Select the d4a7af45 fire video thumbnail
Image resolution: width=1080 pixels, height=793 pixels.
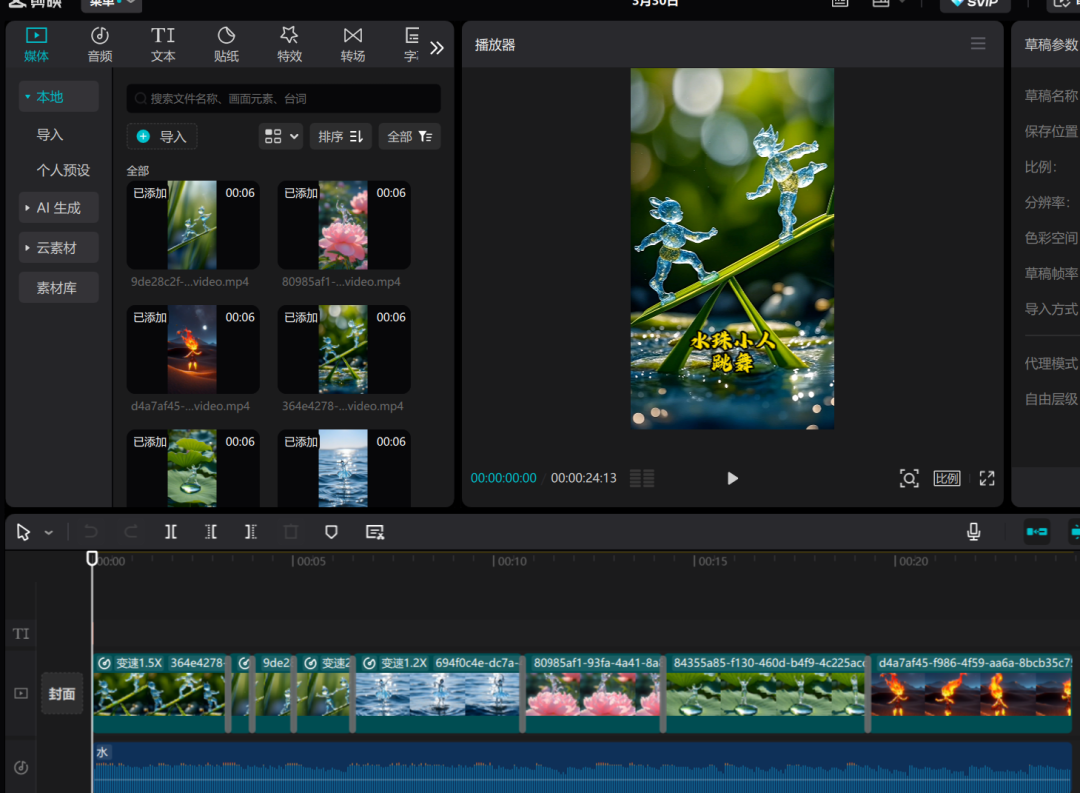pyautogui.click(x=193, y=349)
